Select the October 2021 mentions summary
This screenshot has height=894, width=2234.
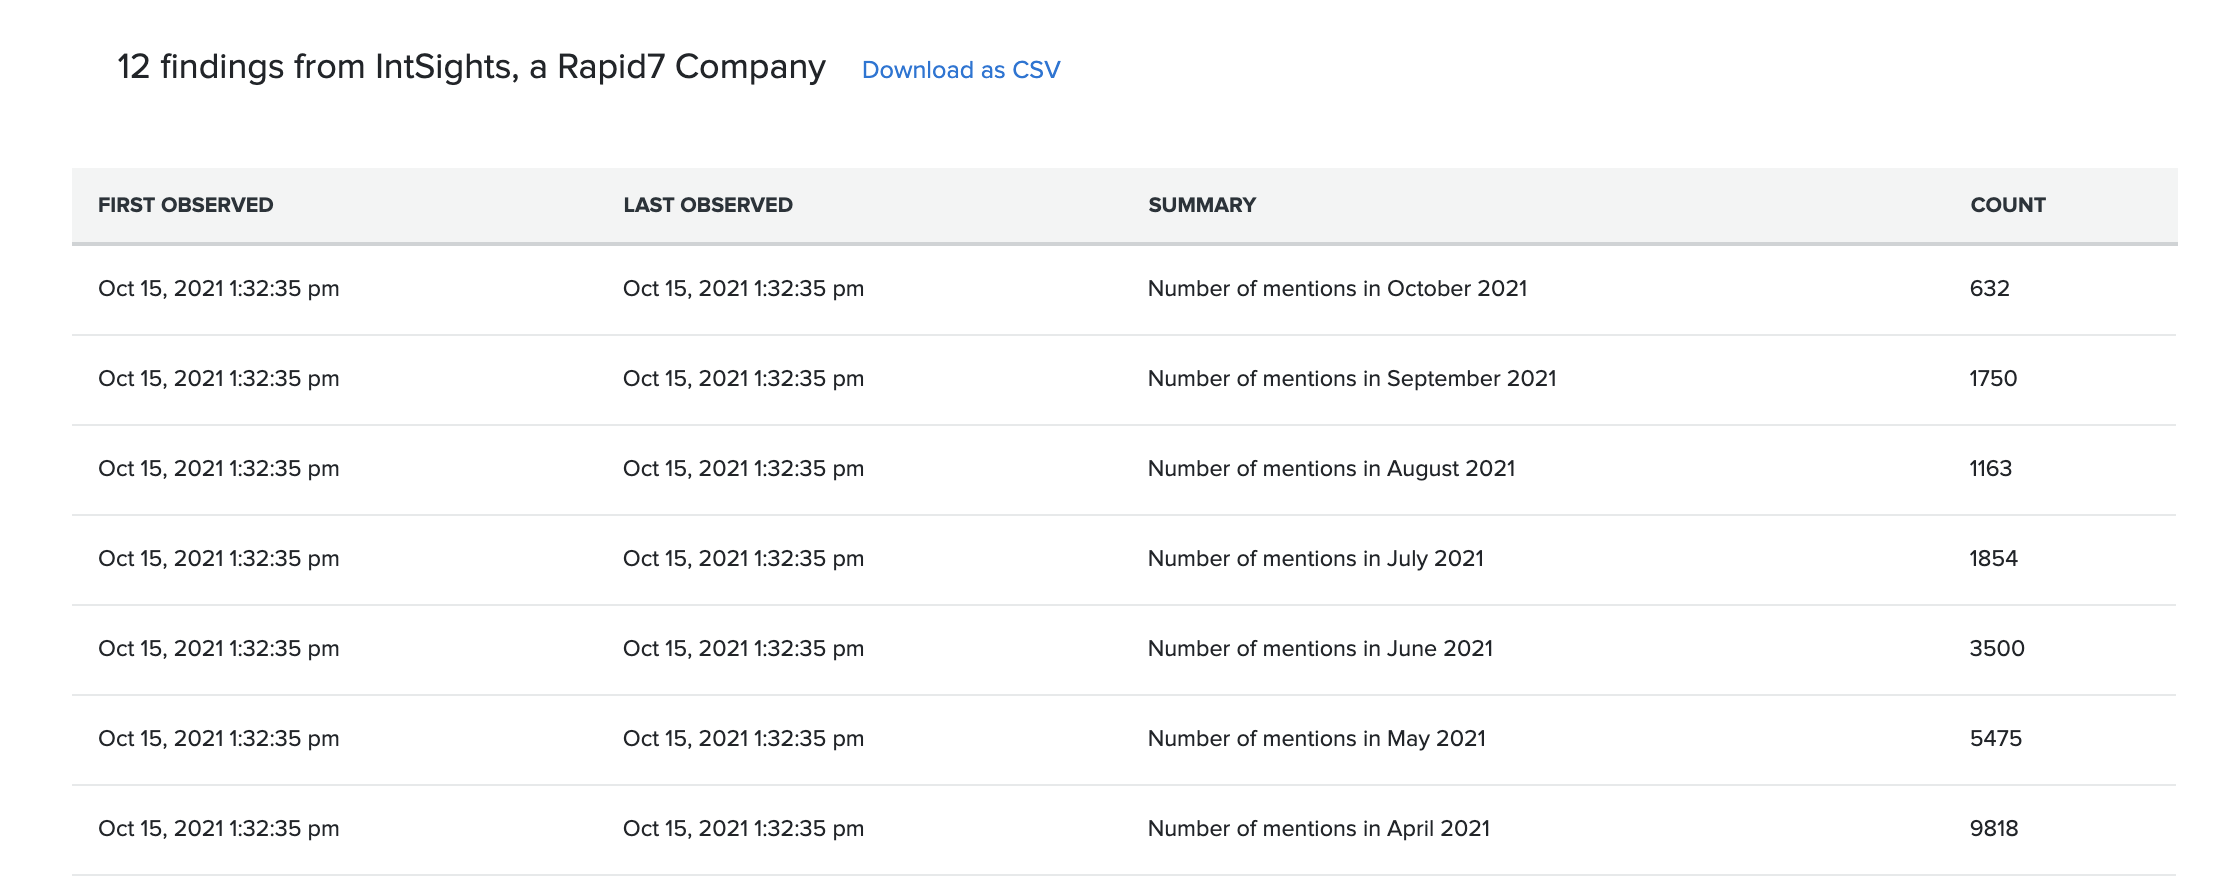coord(1337,289)
